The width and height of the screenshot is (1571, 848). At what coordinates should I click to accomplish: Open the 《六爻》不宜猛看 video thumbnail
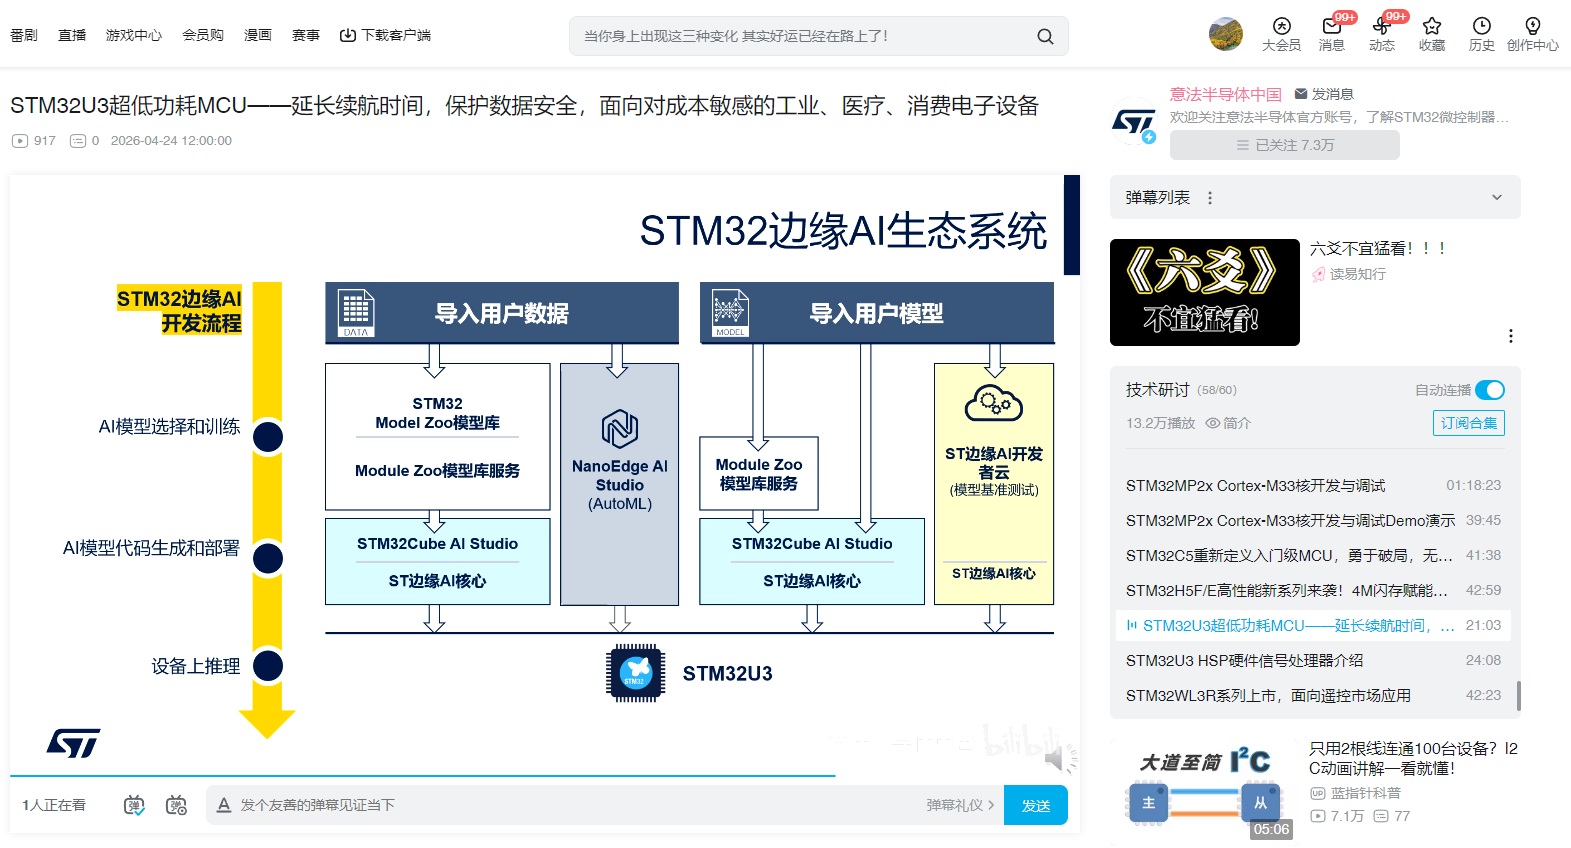point(1205,292)
